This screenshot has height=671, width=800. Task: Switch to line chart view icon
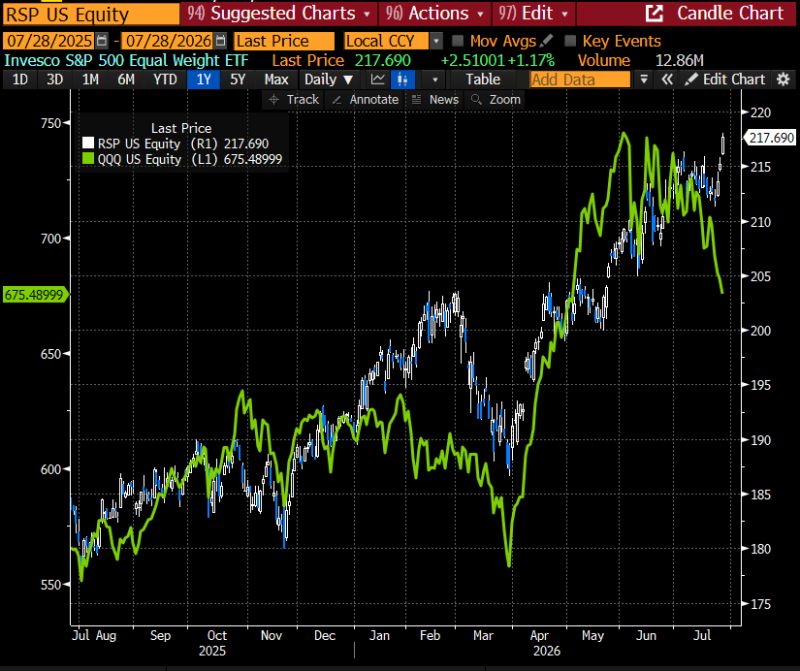click(x=378, y=80)
